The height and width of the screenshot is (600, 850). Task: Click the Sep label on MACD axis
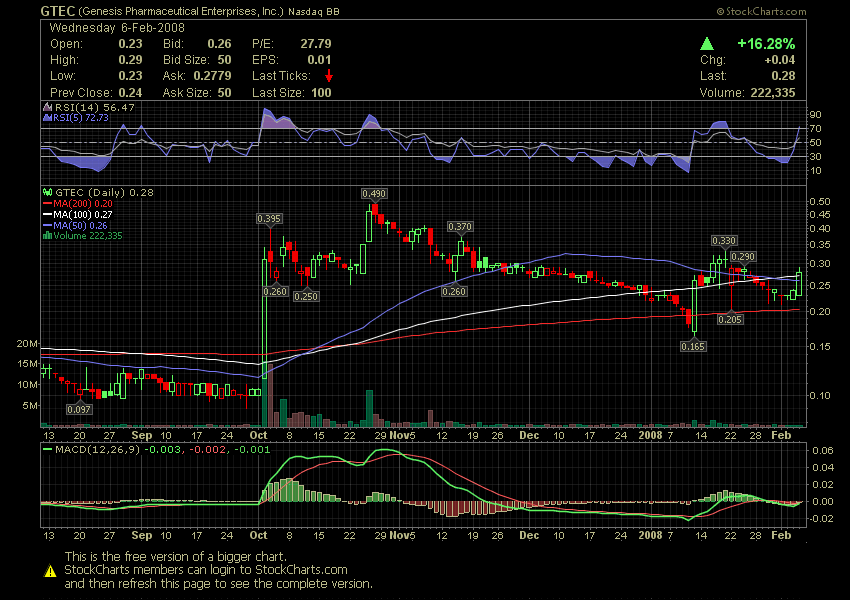point(141,535)
